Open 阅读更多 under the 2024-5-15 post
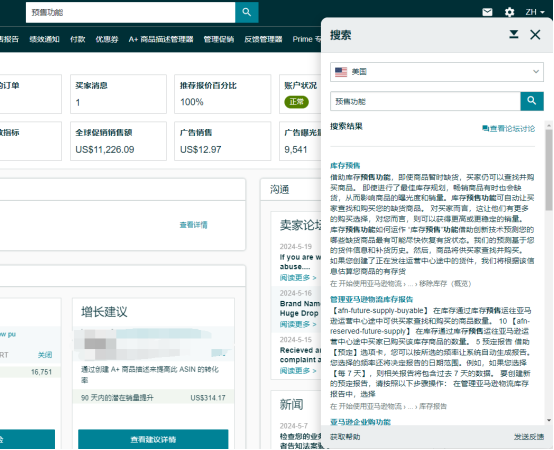 (x=298, y=371)
